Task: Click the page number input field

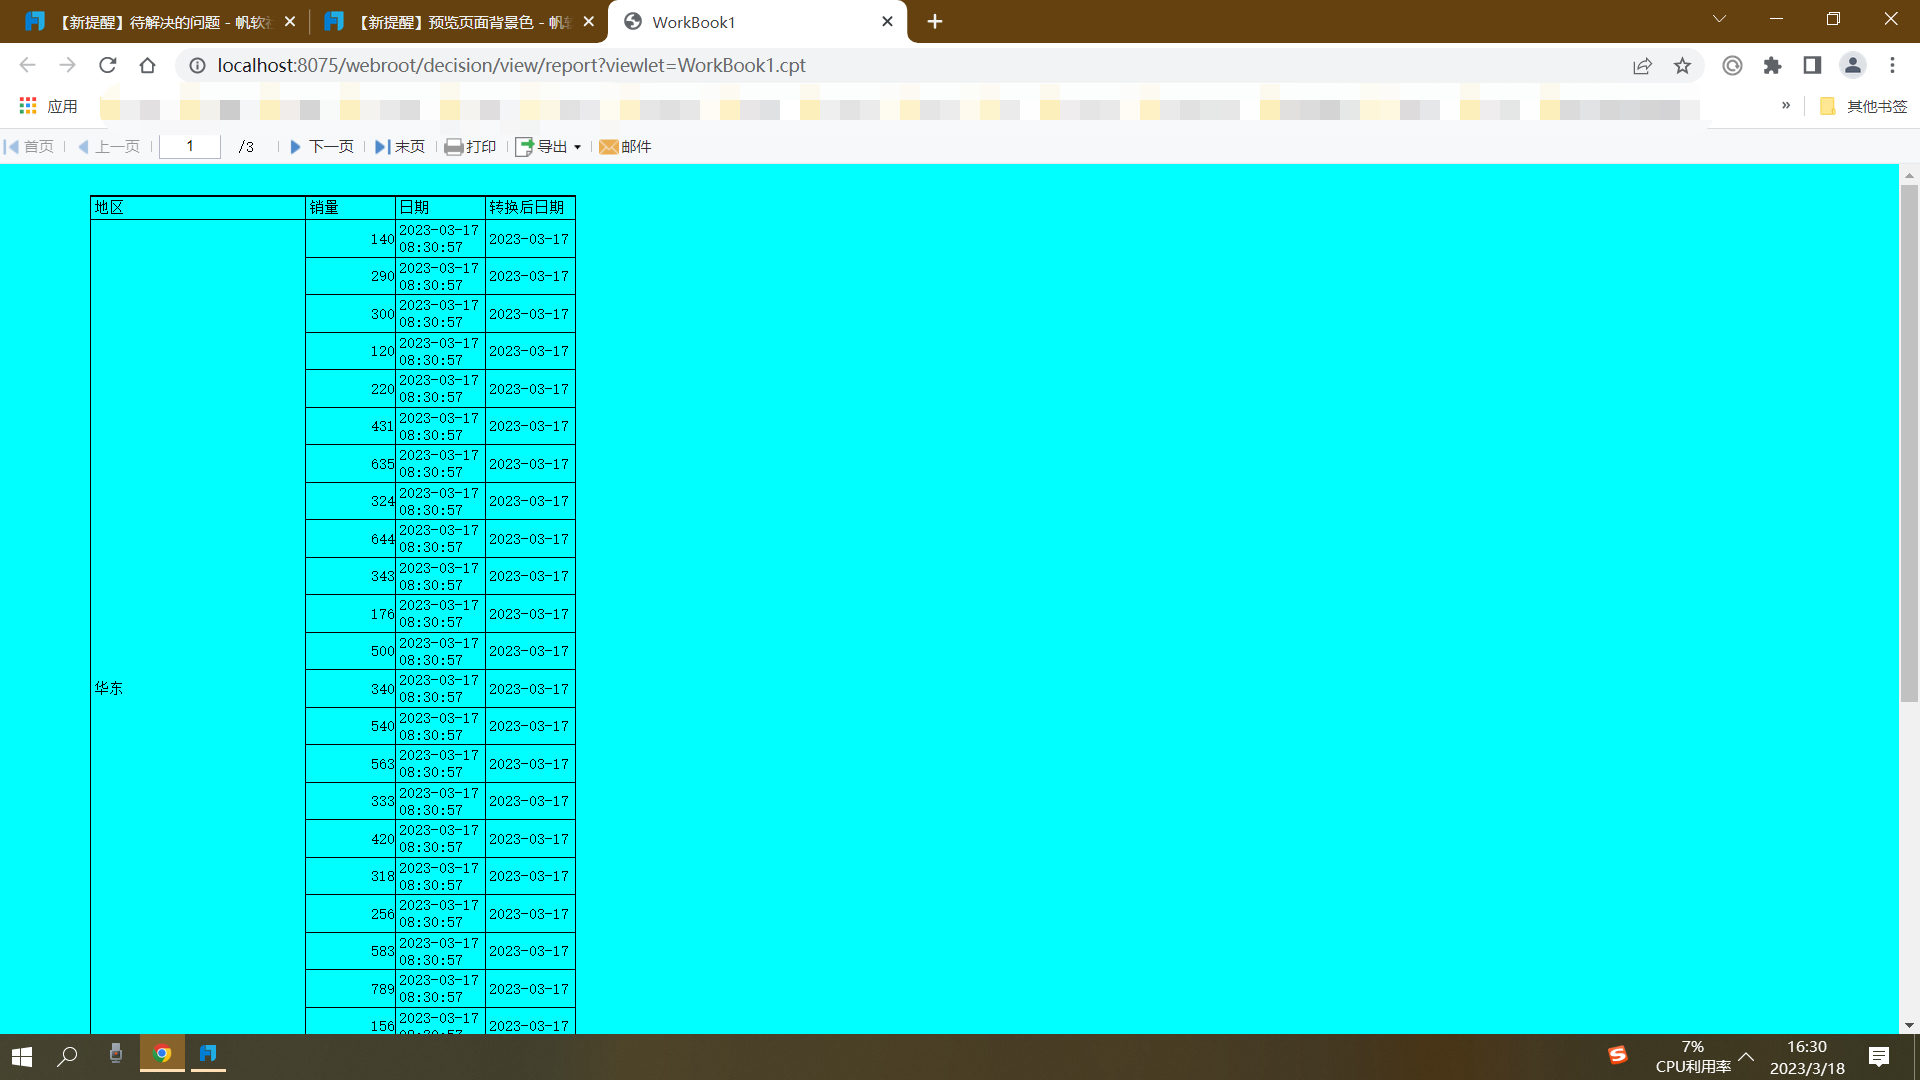Action: coord(190,146)
